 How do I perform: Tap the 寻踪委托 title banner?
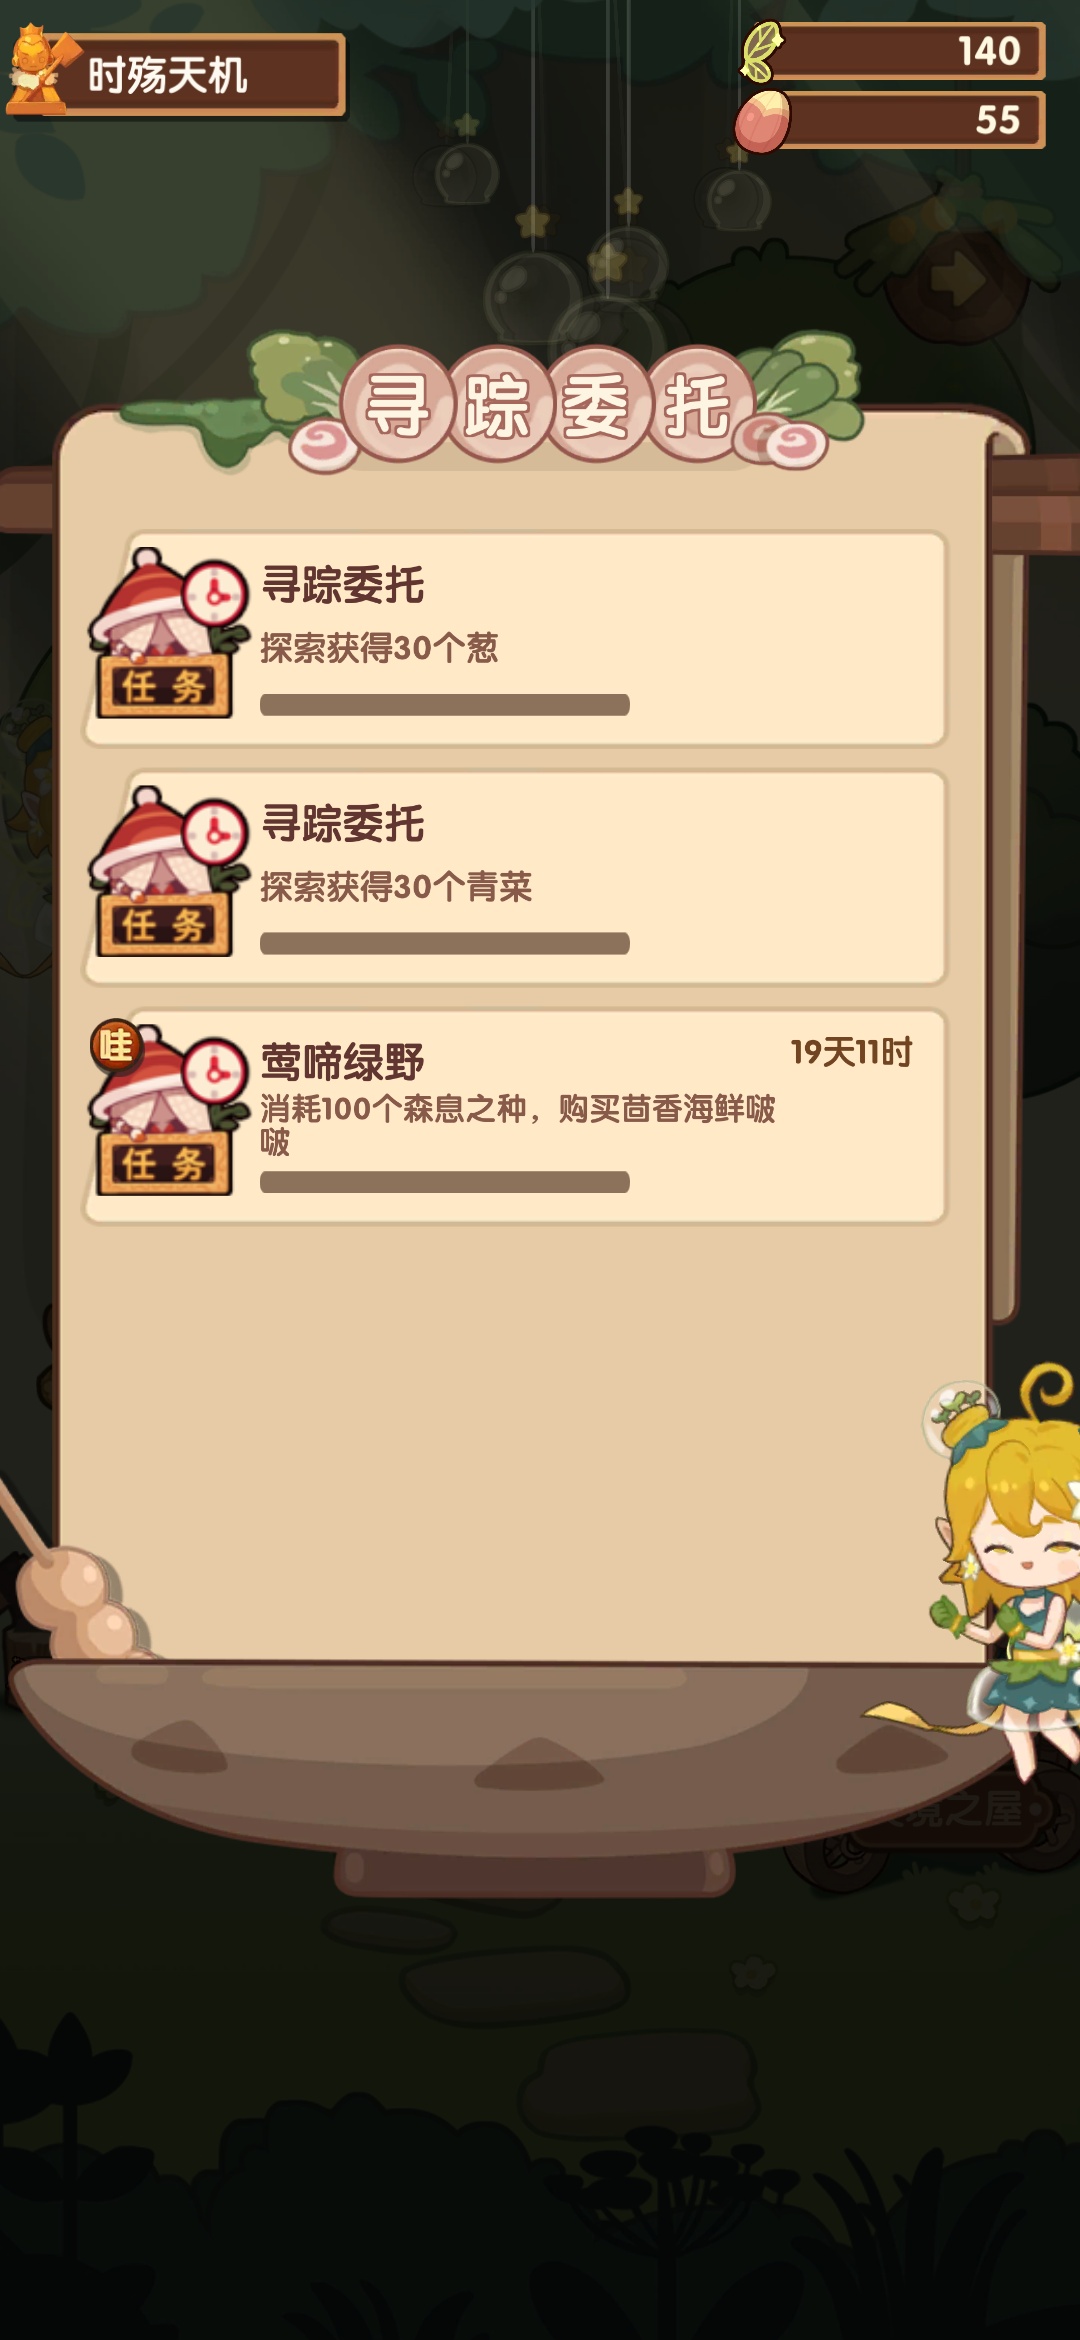tap(548, 405)
